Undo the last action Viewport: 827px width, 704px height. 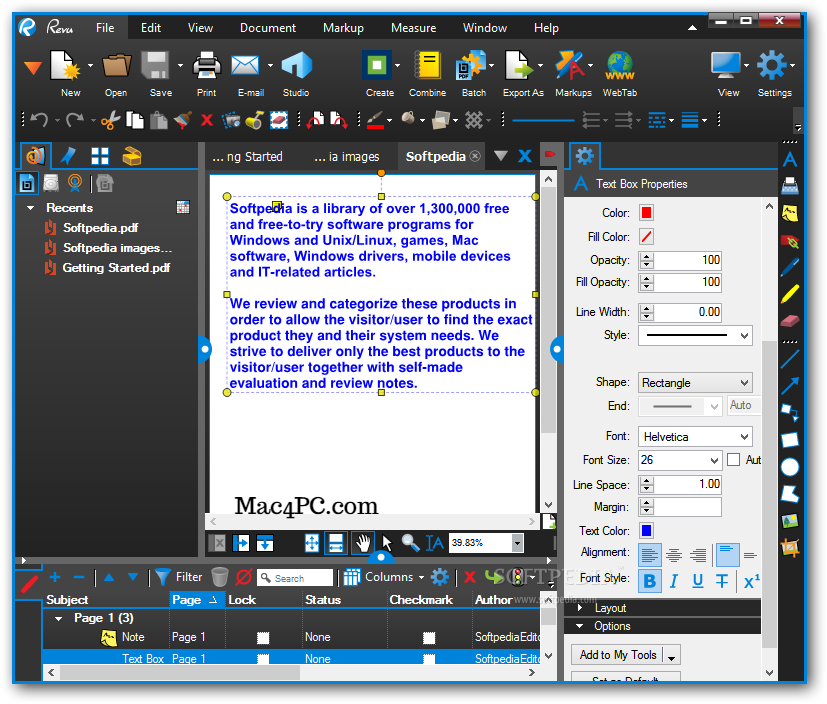(x=40, y=120)
